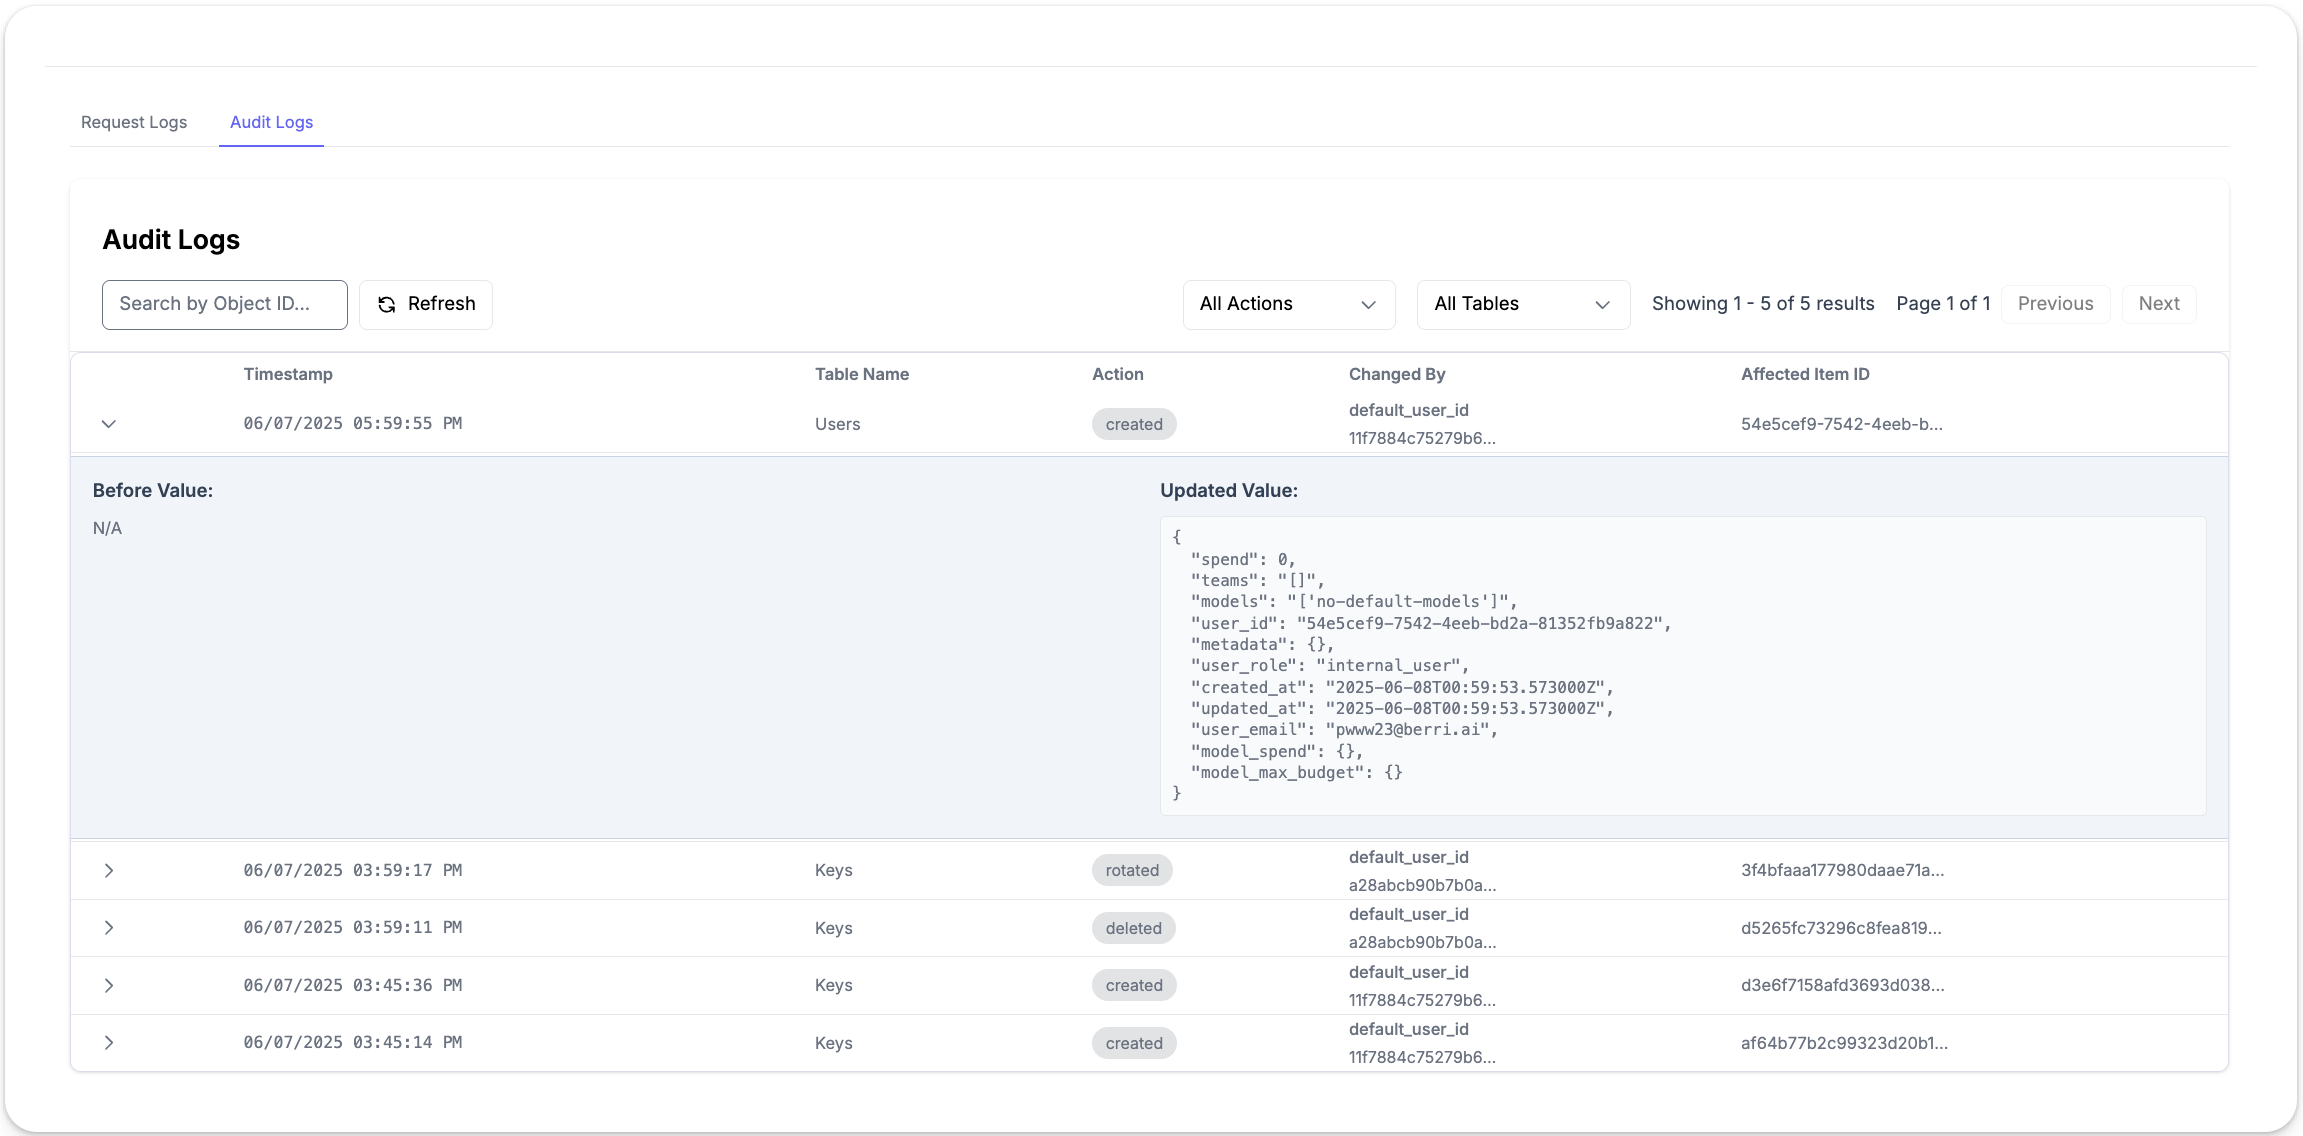Click the Next page button
This screenshot has height=1136, width=2303.
coord(2158,304)
